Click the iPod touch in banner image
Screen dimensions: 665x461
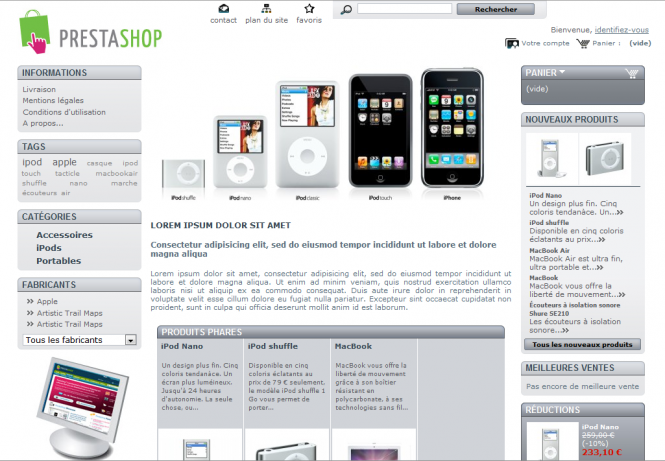(x=380, y=131)
